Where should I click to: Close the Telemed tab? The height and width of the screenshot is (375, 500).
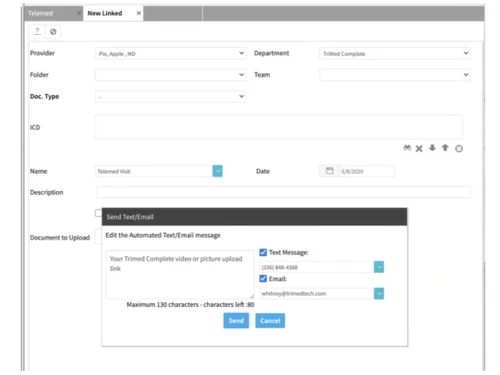pos(79,13)
